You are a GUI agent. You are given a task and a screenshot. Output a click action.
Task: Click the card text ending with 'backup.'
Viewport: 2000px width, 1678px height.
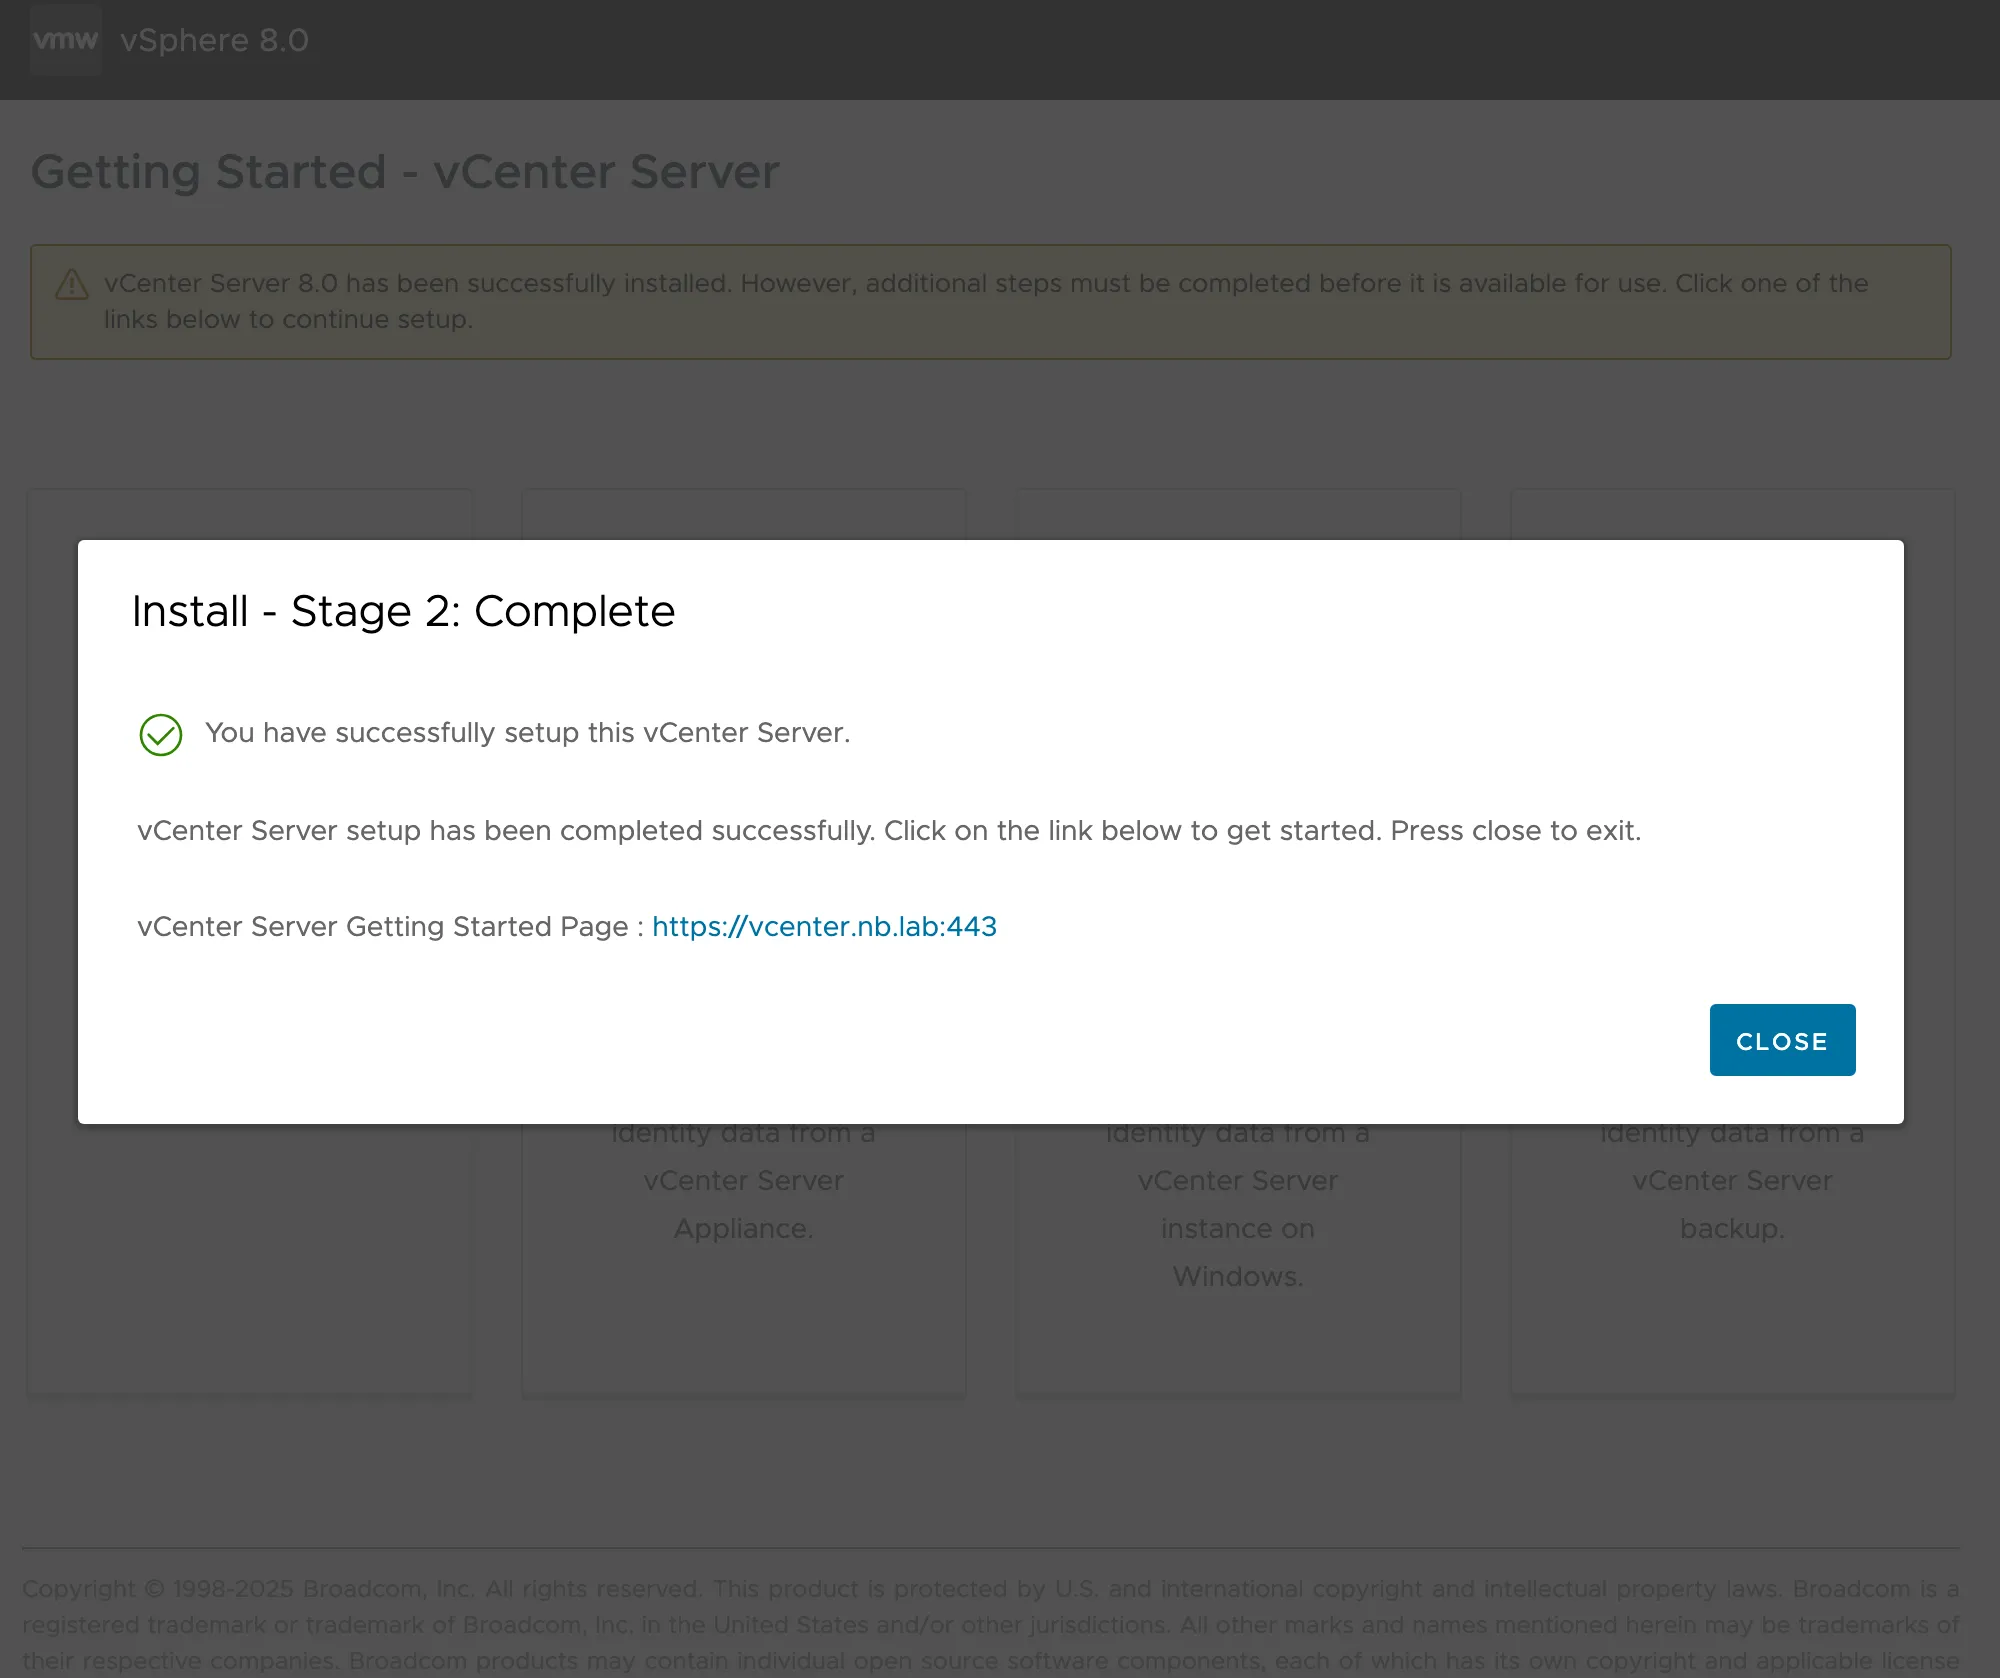[x=1732, y=1181]
